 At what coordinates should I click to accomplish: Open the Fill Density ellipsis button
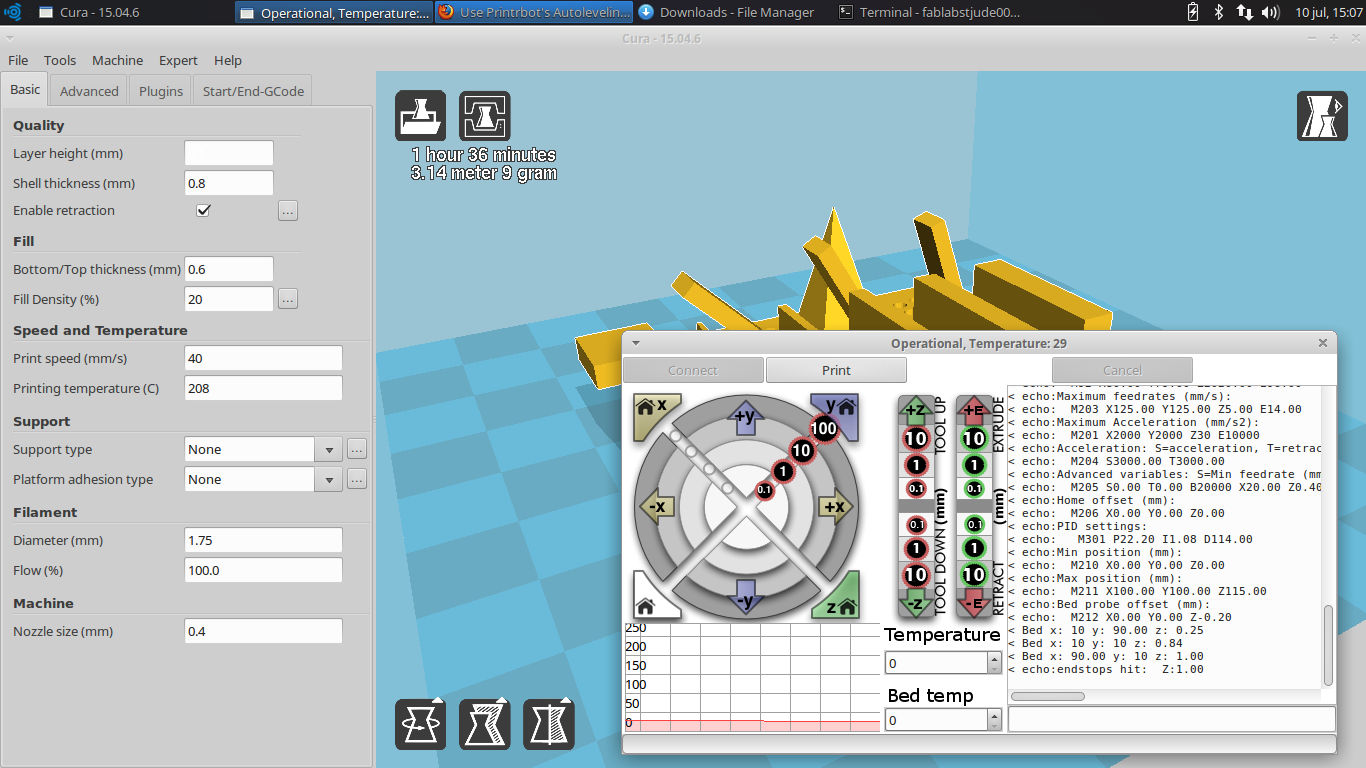pyautogui.click(x=288, y=299)
